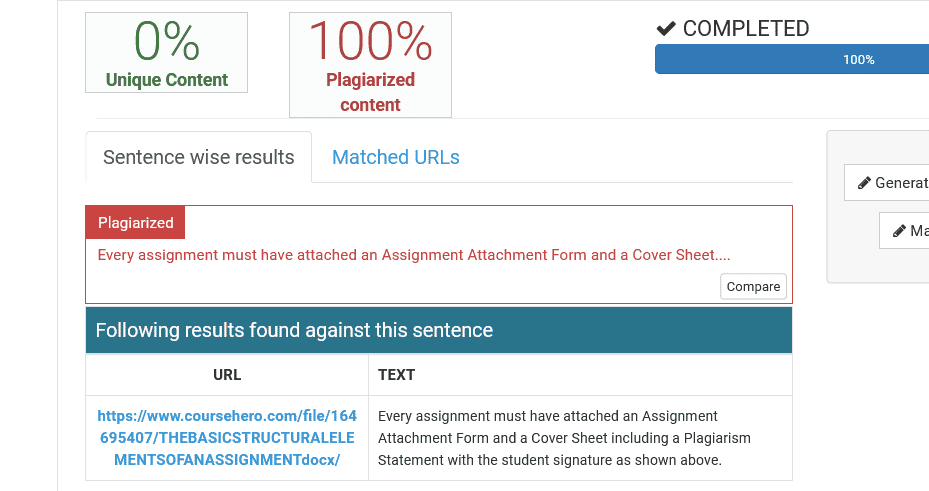Click the Following results found header
Image resolution: width=929 pixels, height=491 pixels.
[439, 330]
